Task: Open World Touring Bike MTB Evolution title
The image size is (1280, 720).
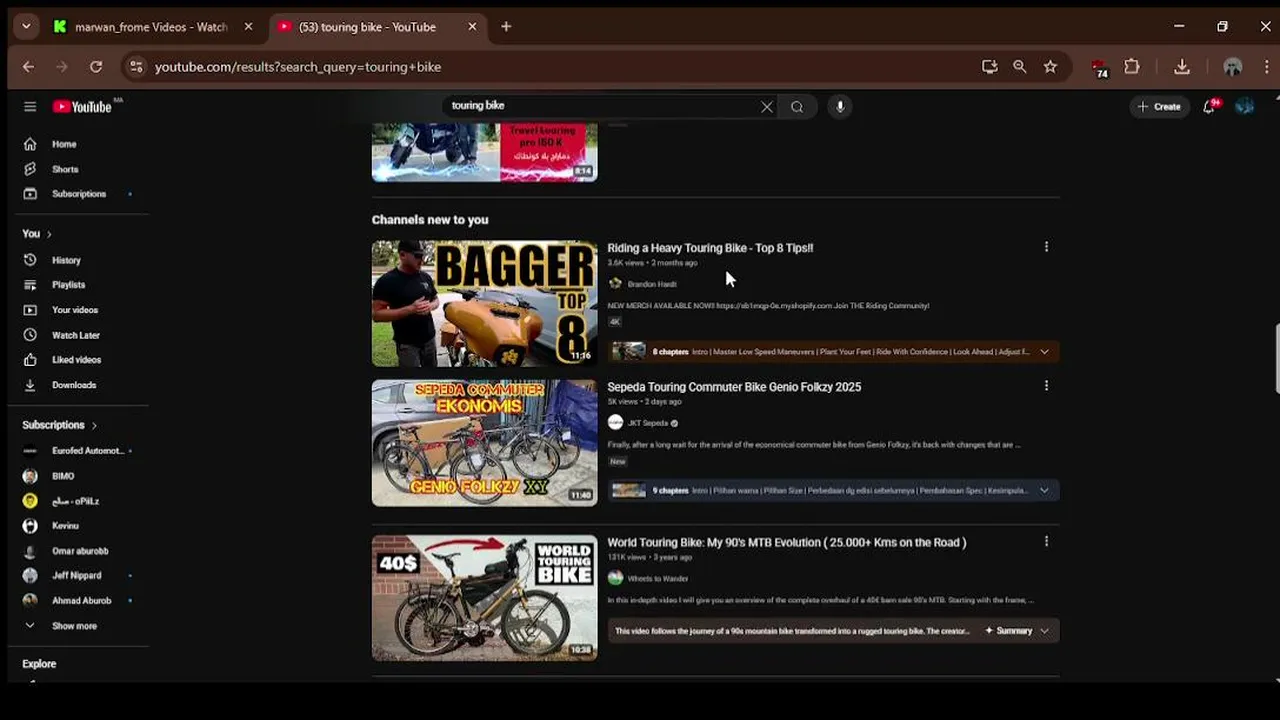Action: point(786,543)
